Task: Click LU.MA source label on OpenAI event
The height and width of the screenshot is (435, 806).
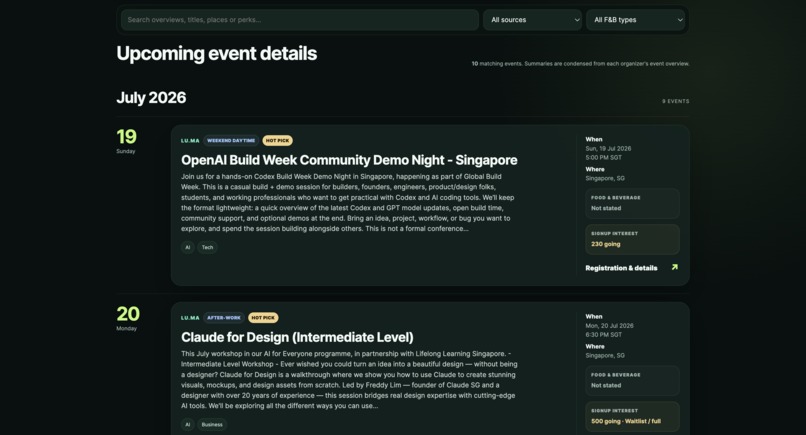Action: click(x=190, y=140)
